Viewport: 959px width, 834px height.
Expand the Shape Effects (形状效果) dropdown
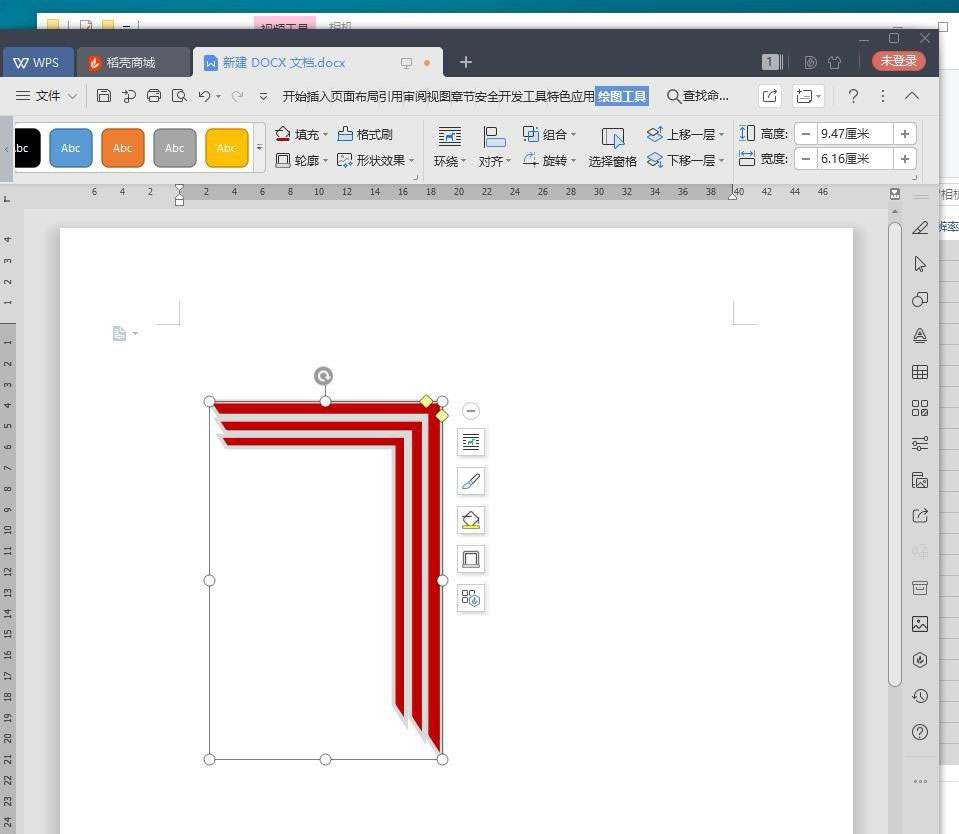(412, 161)
